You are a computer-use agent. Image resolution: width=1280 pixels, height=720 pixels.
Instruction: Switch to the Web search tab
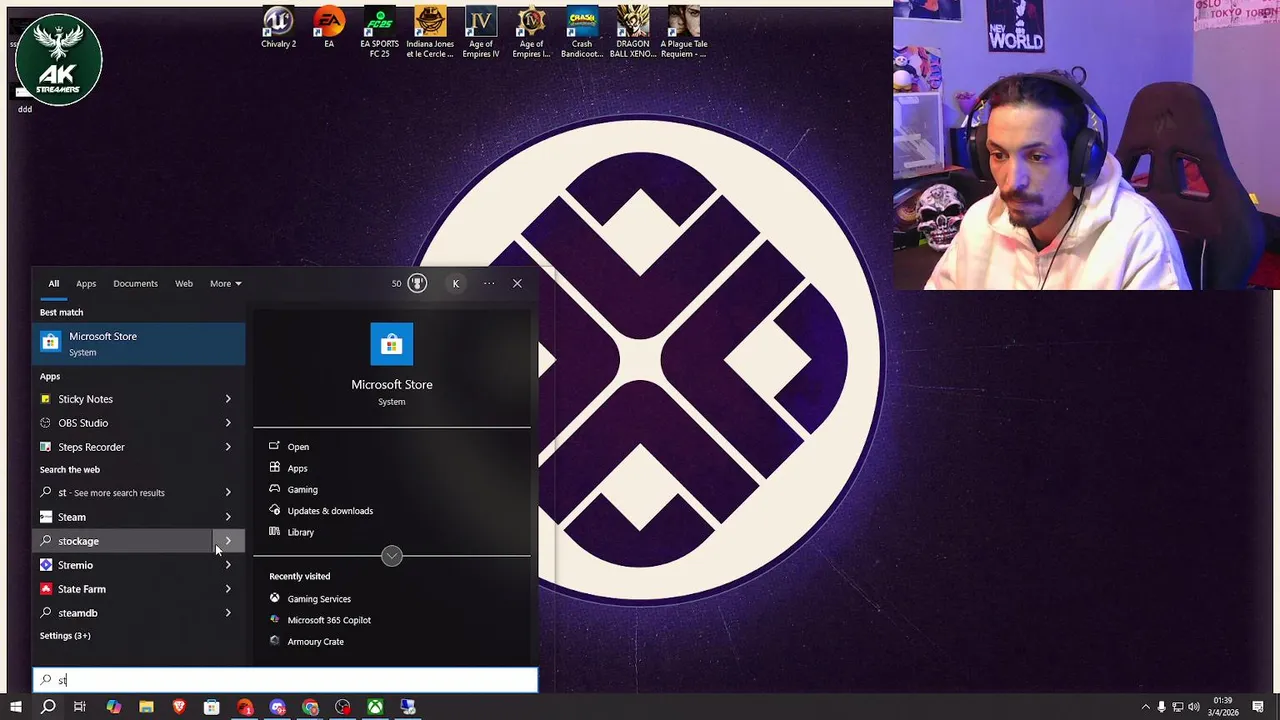click(x=184, y=283)
